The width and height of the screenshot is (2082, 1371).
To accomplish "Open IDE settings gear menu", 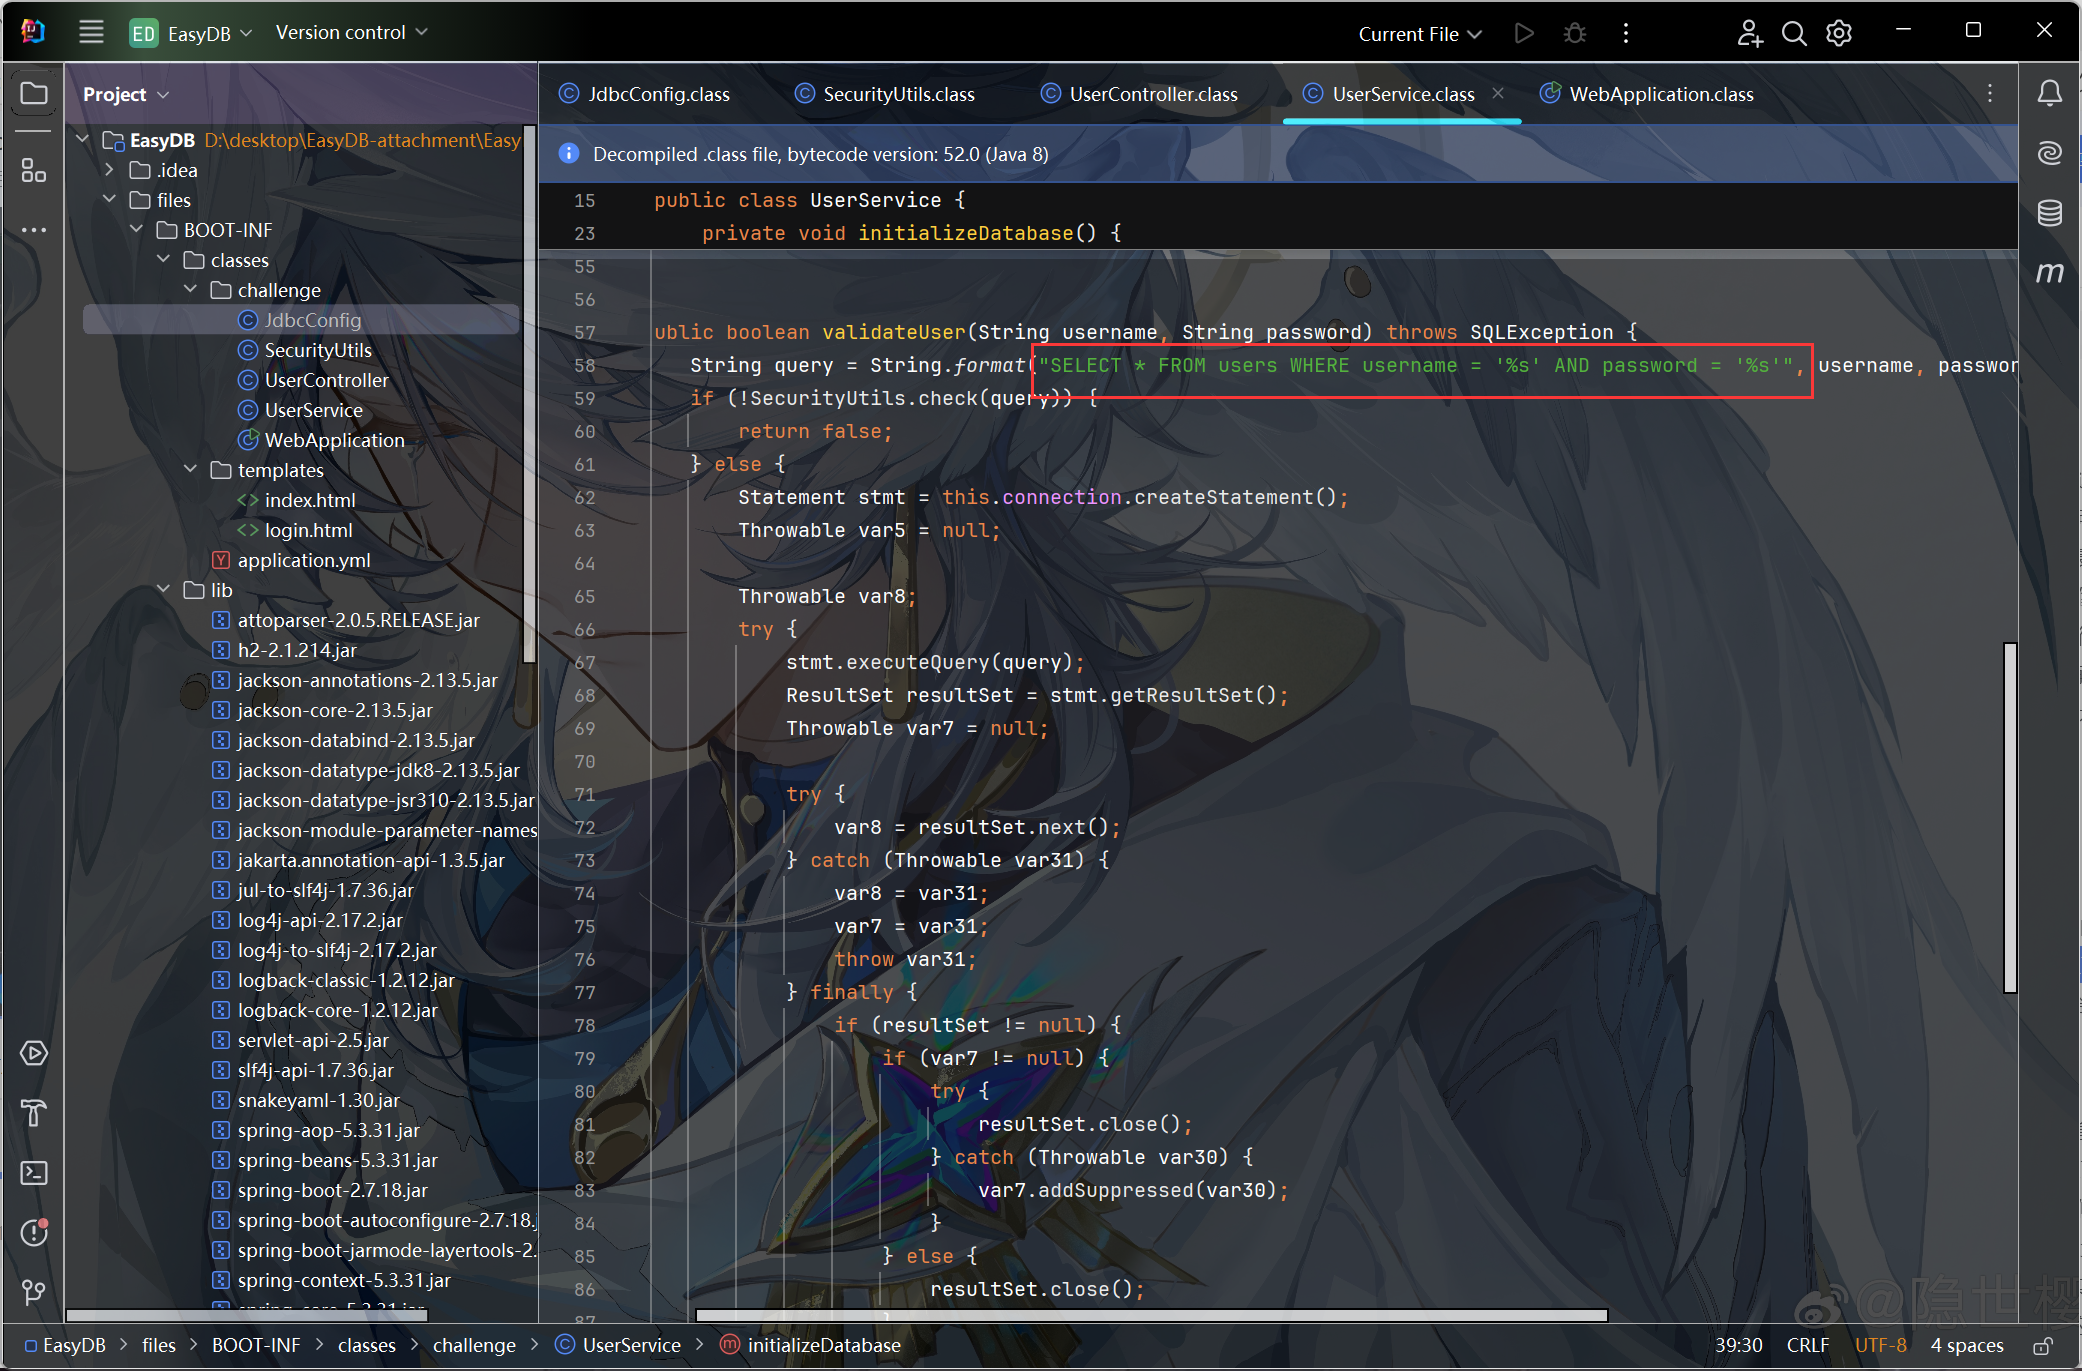I will pos(1839,33).
